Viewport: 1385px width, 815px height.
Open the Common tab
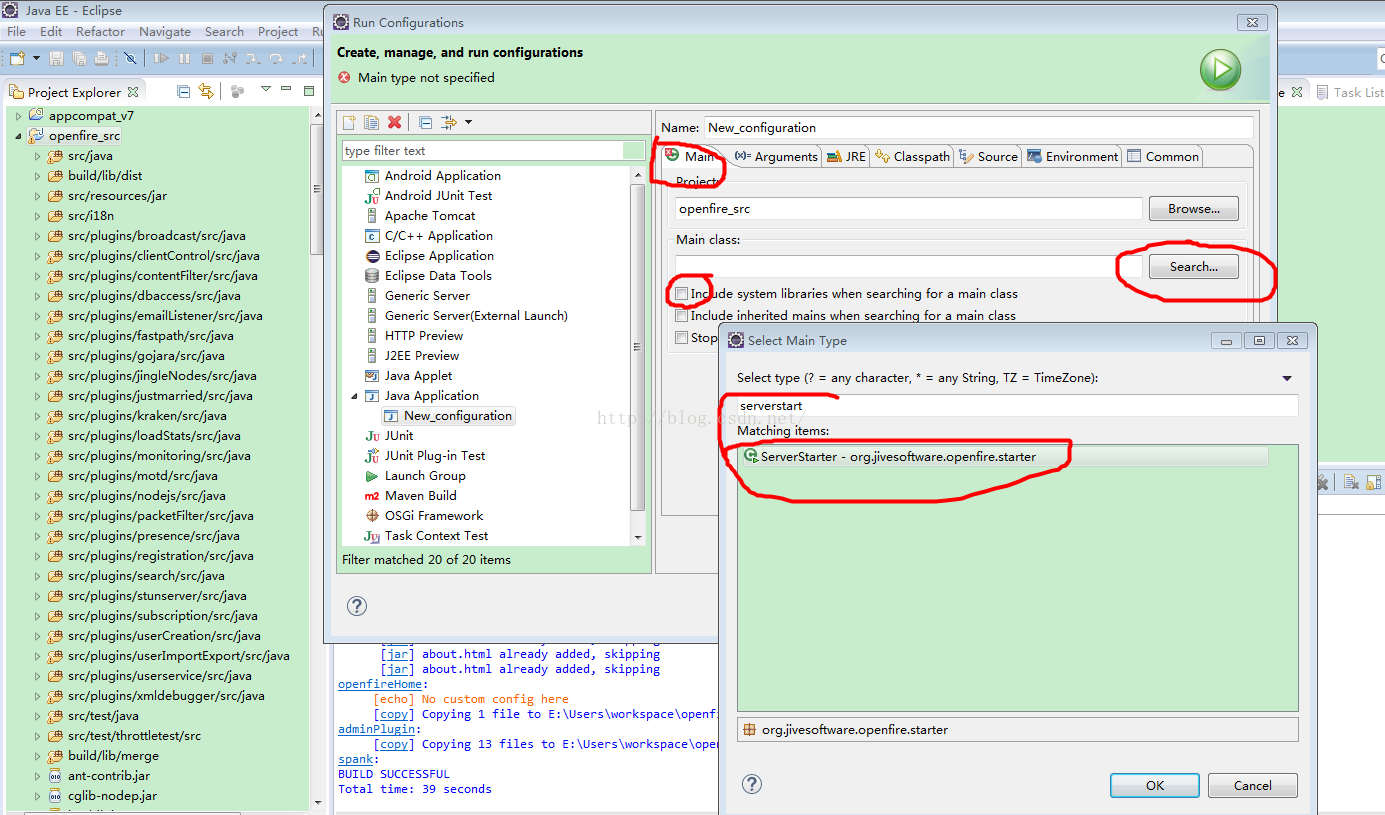click(1162, 156)
